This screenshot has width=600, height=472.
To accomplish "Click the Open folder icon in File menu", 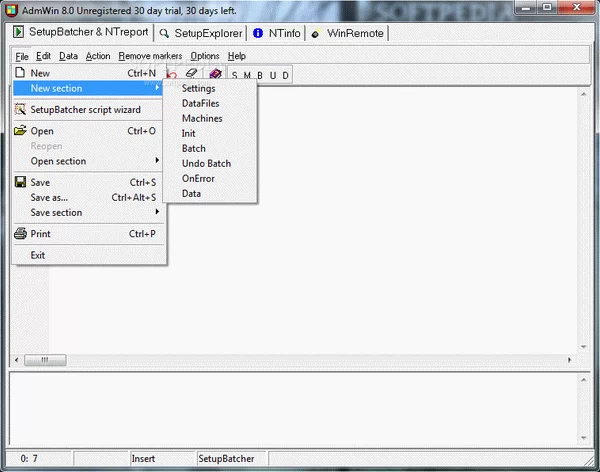I will [20, 131].
